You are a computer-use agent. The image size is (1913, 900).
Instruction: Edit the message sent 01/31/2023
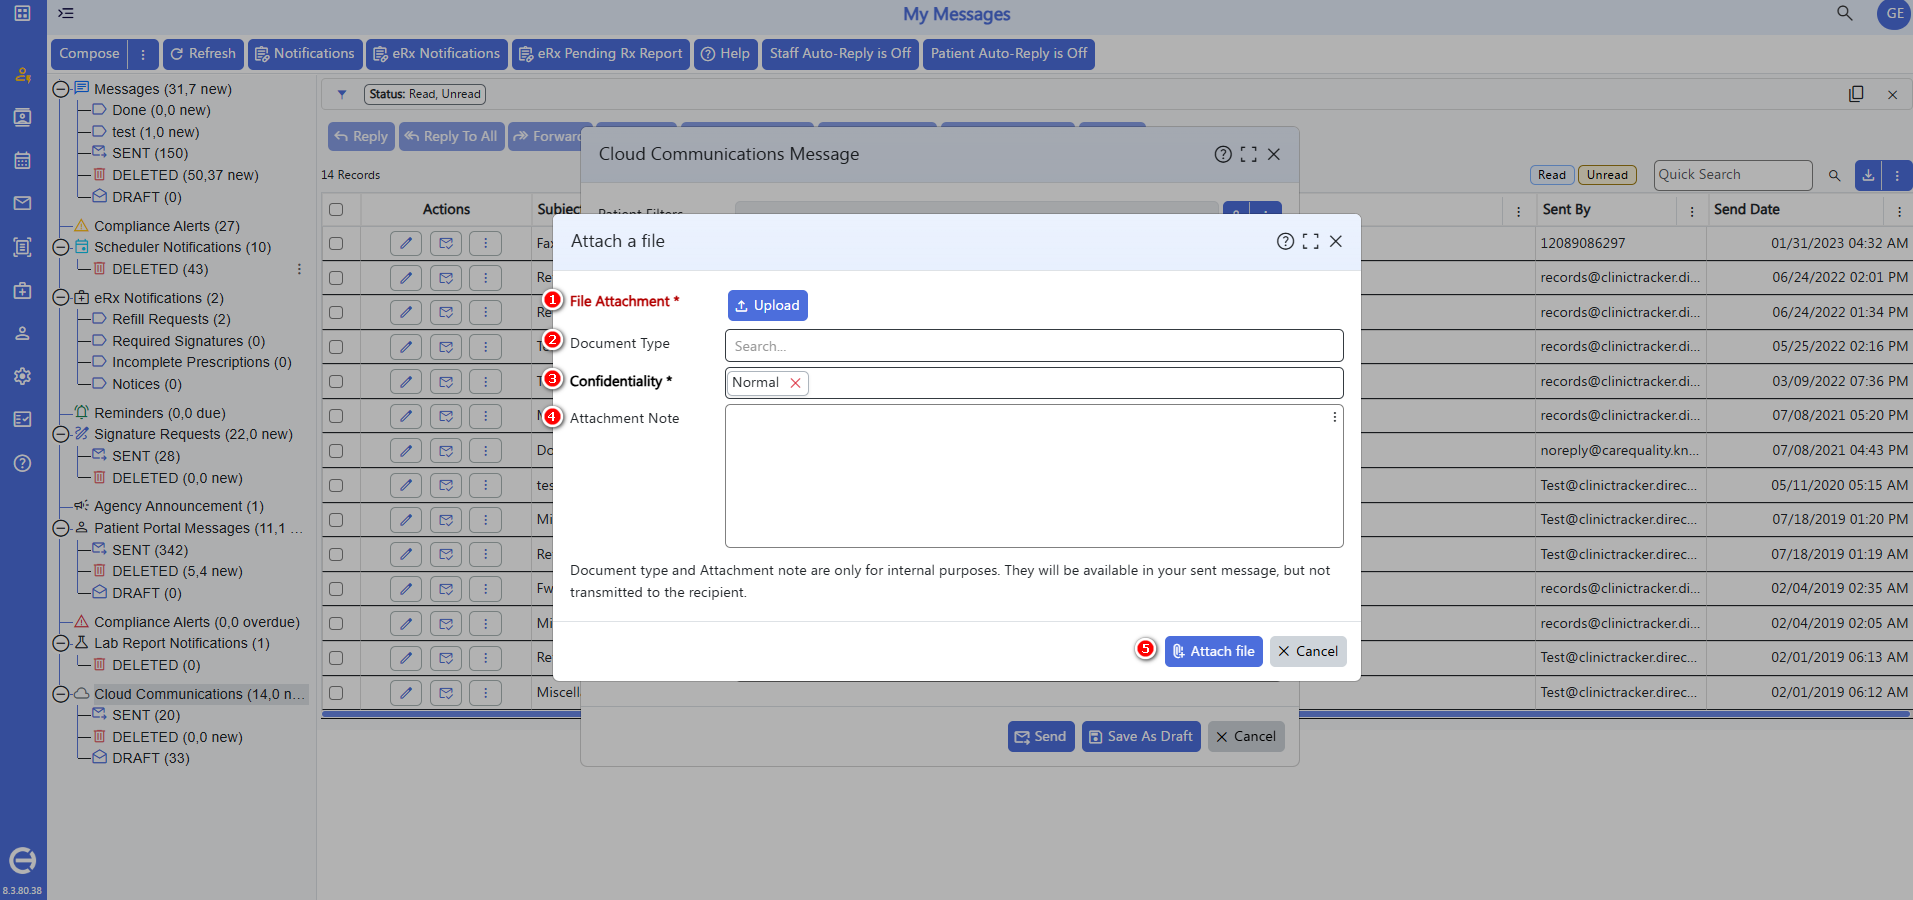pyautogui.click(x=405, y=243)
